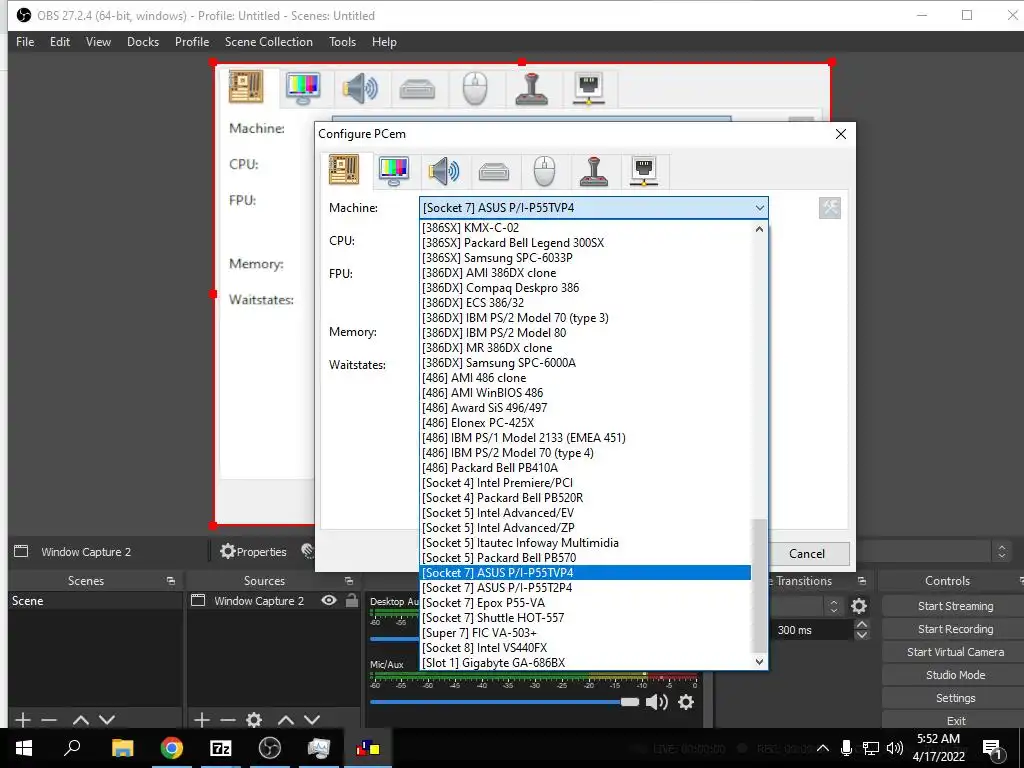
Task: Pop out the Sources dock
Action: click(x=349, y=581)
